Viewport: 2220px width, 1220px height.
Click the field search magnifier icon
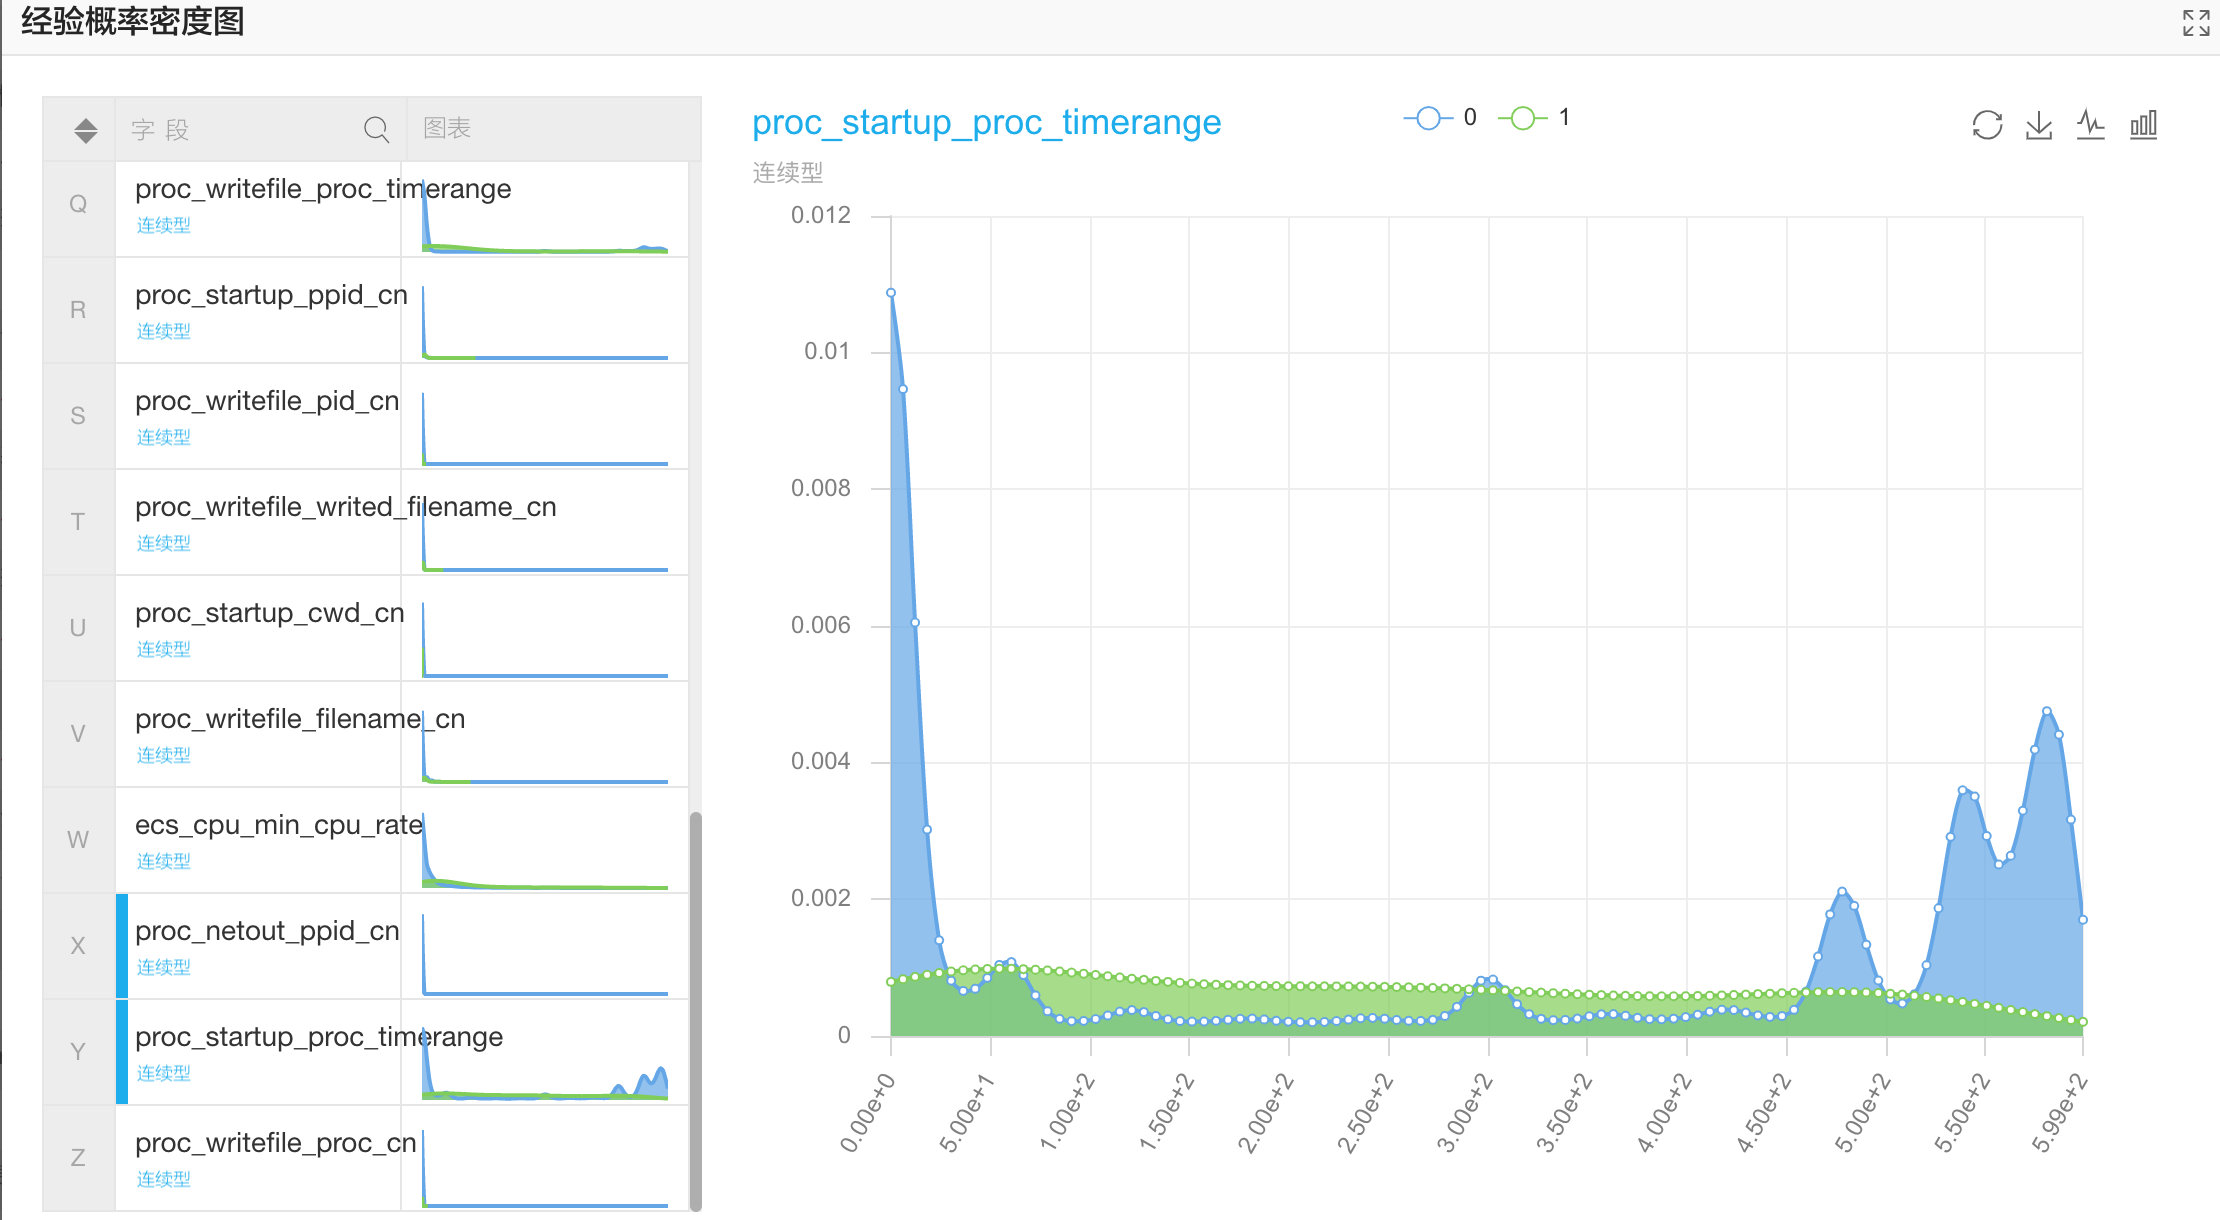pyautogui.click(x=376, y=129)
